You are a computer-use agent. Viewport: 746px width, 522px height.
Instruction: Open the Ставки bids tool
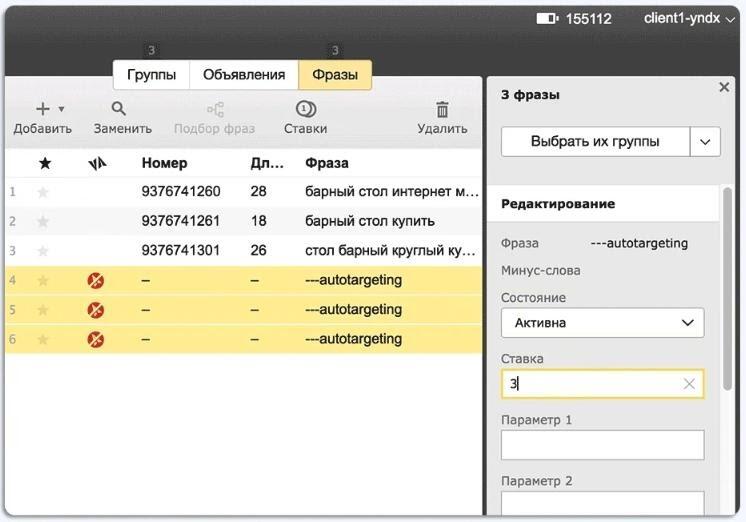305,118
